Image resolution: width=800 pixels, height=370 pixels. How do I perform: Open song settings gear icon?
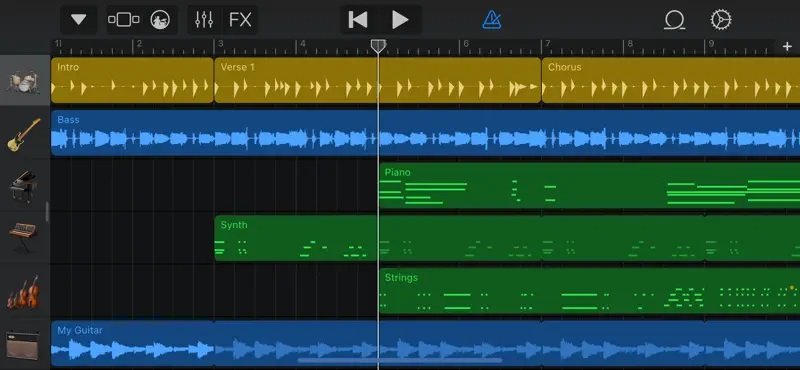click(721, 20)
